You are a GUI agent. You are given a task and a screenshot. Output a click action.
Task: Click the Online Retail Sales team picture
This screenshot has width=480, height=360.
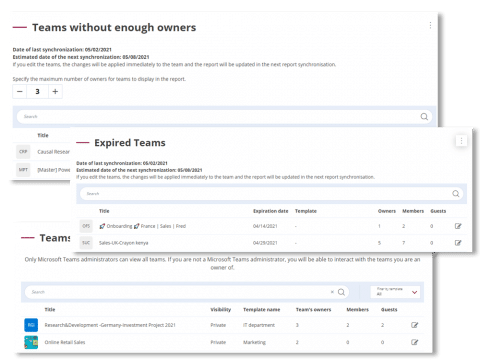(31, 342)
